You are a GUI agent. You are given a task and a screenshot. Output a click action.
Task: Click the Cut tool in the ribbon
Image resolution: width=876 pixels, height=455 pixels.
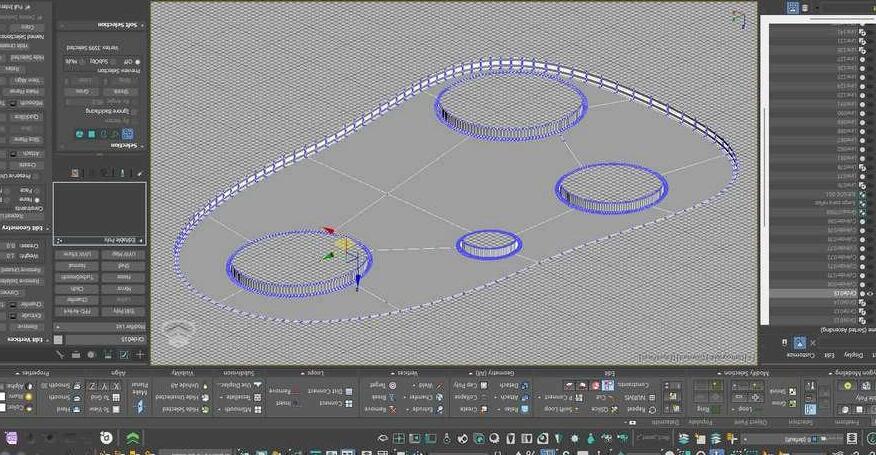(x=608, y=397)
